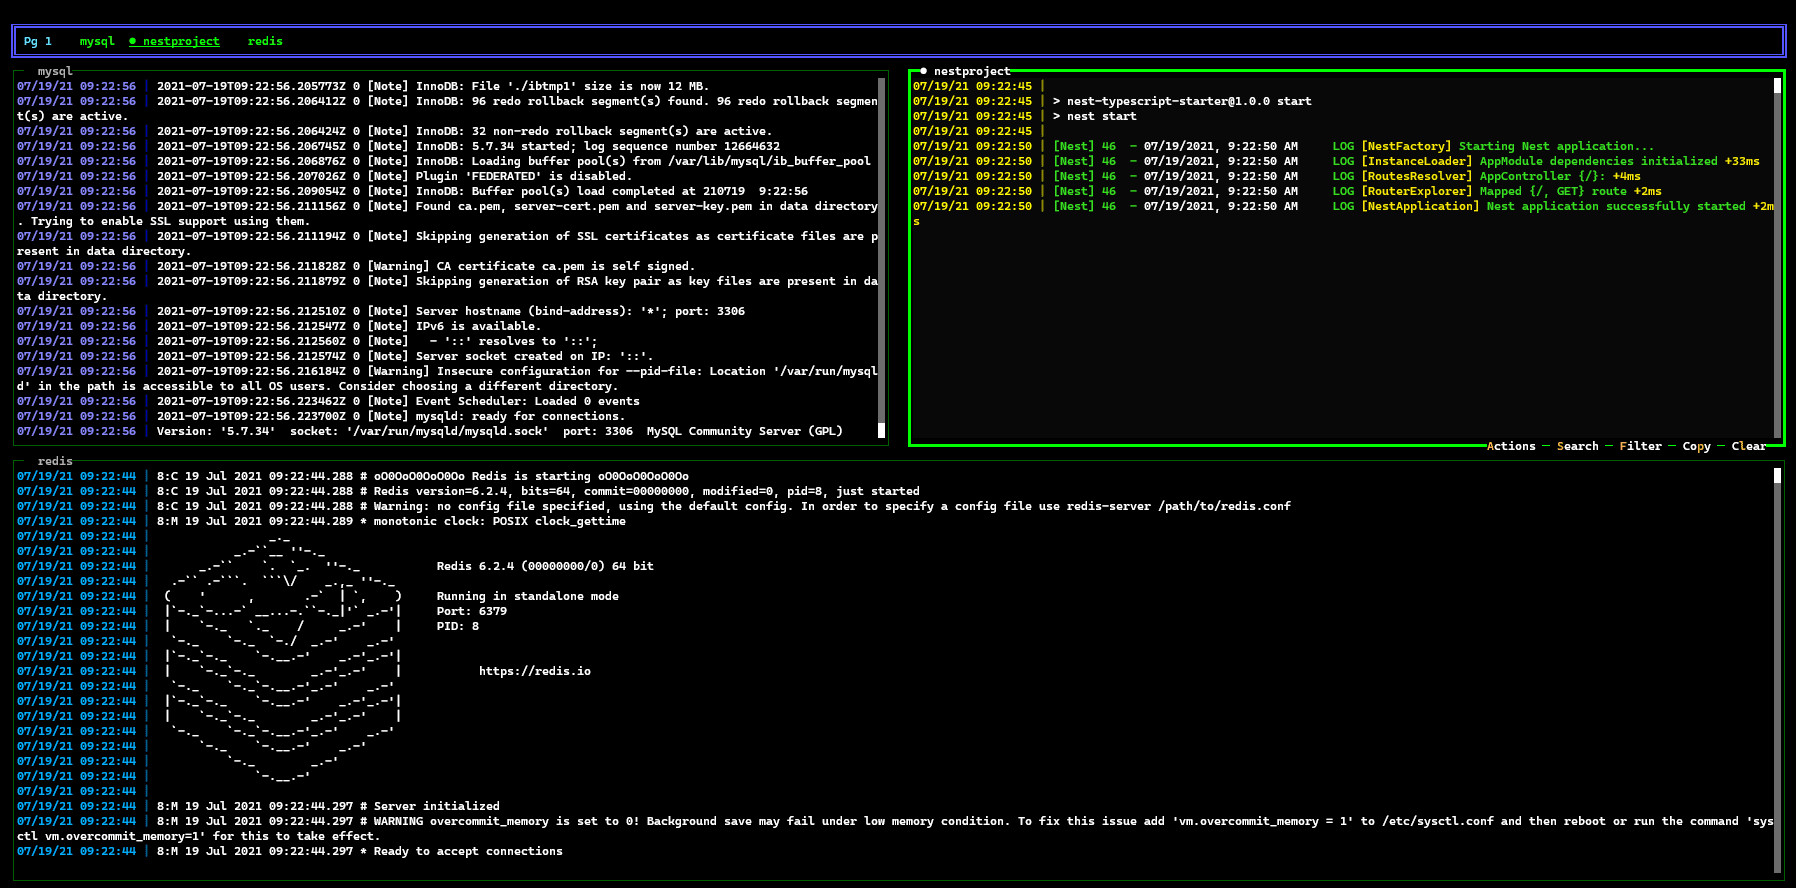
Task: Click the nestproject panel scrollbar thumb
Action: tap(1777, 85)
